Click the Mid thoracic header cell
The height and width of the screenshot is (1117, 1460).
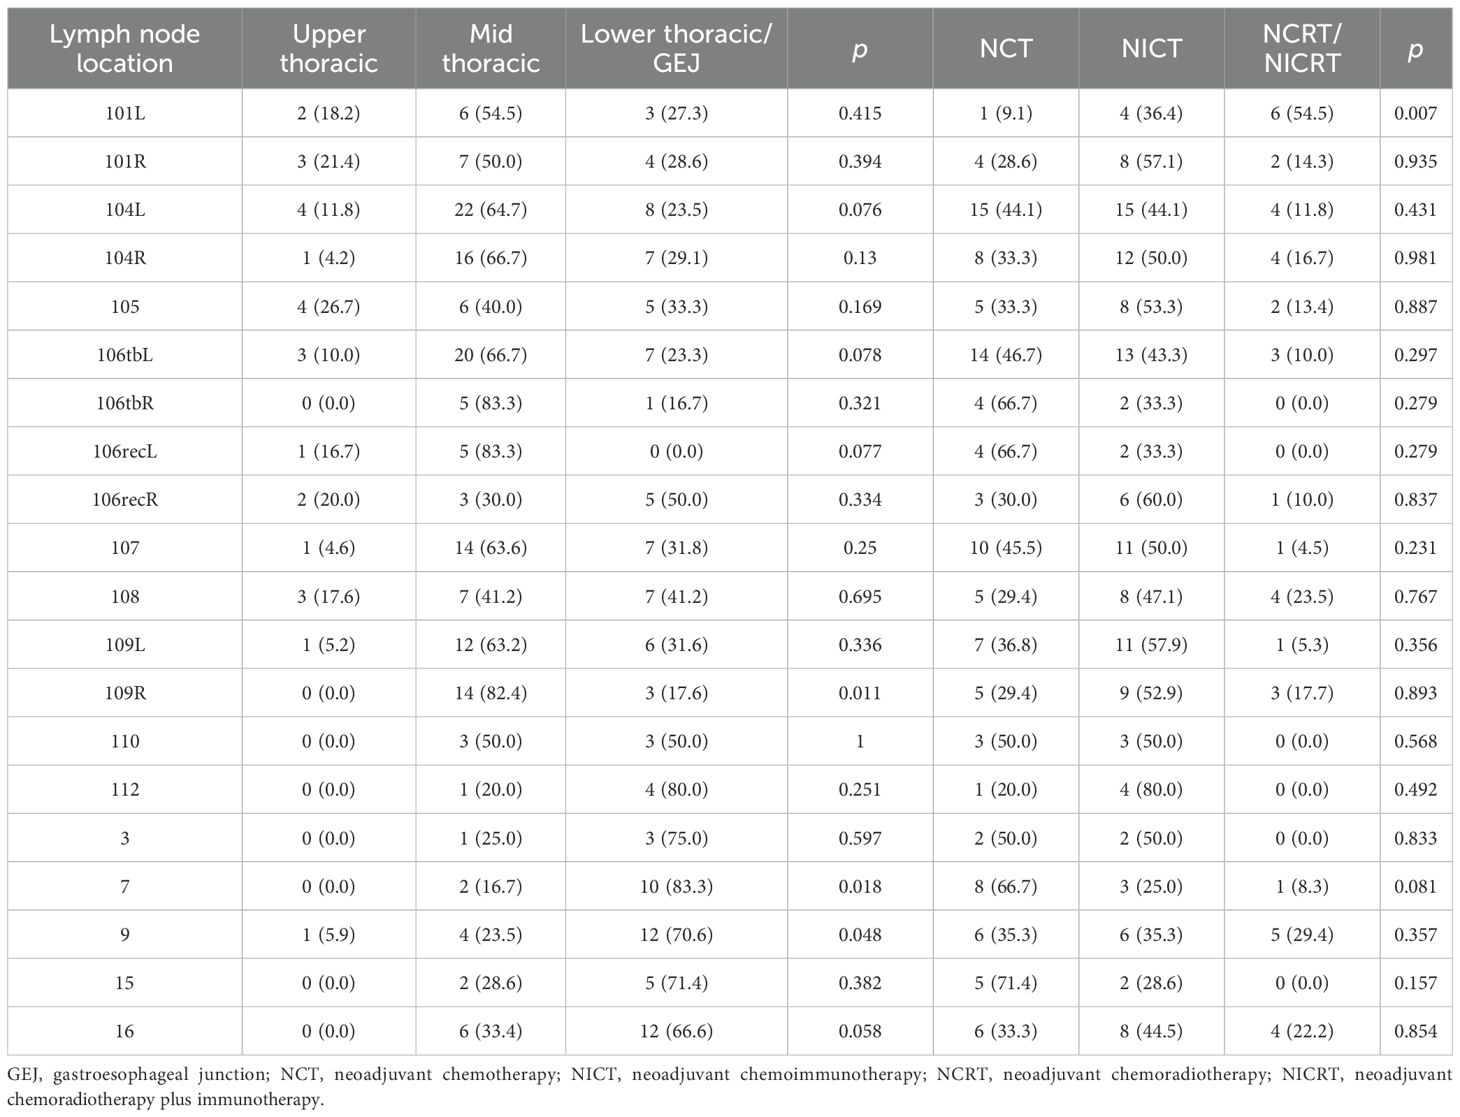click(x=491, y=48)
